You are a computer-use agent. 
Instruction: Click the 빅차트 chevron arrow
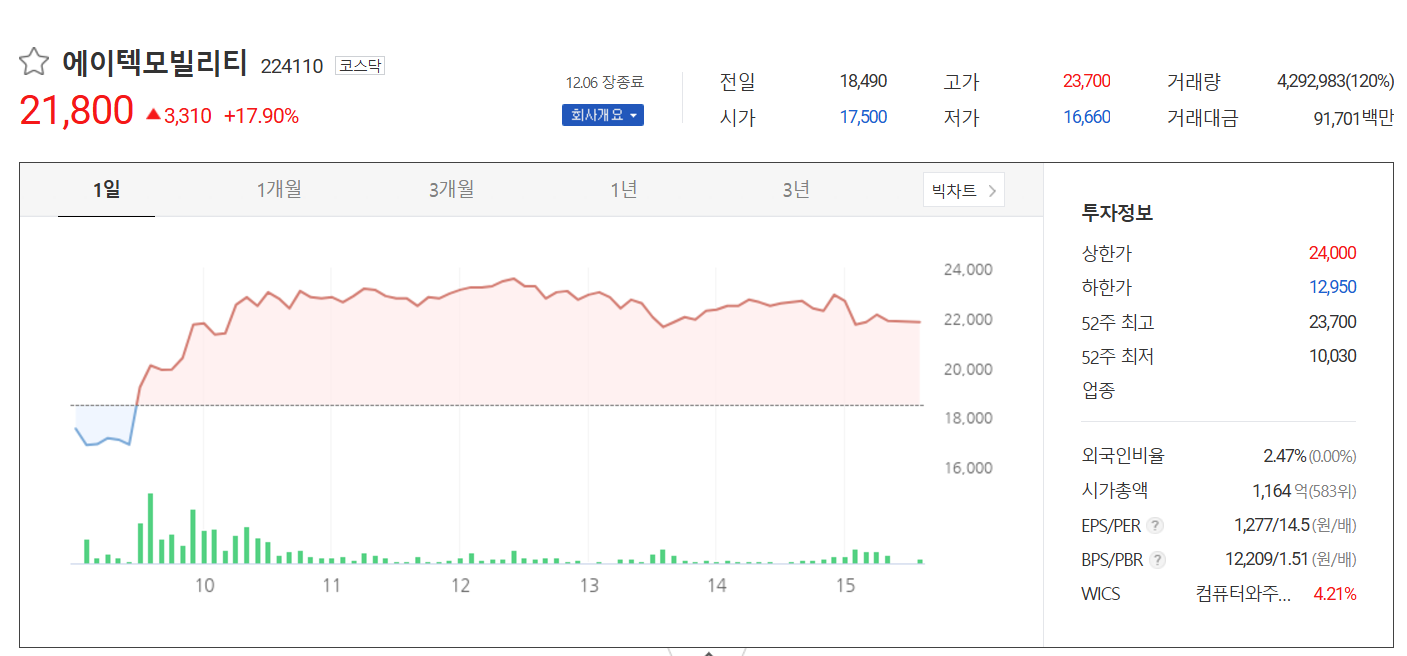pyautogui.click(x=992, y=189)
